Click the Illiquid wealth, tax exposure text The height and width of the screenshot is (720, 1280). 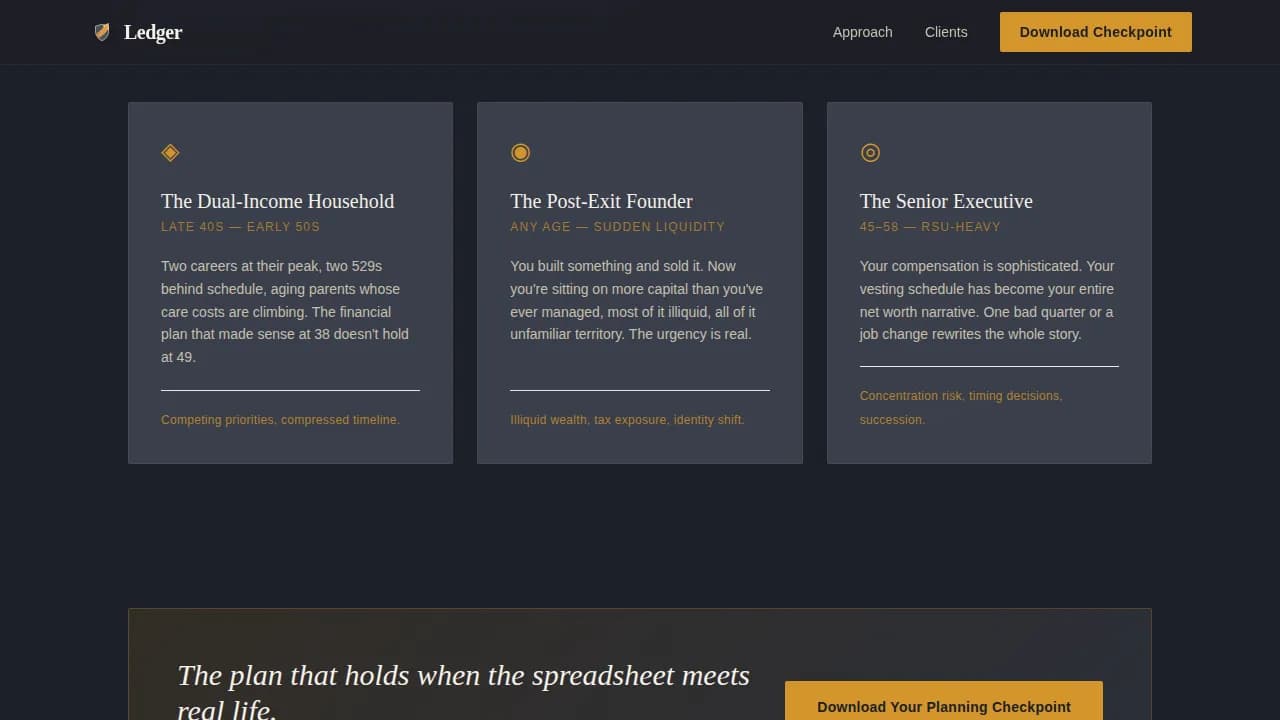[627, 420]
